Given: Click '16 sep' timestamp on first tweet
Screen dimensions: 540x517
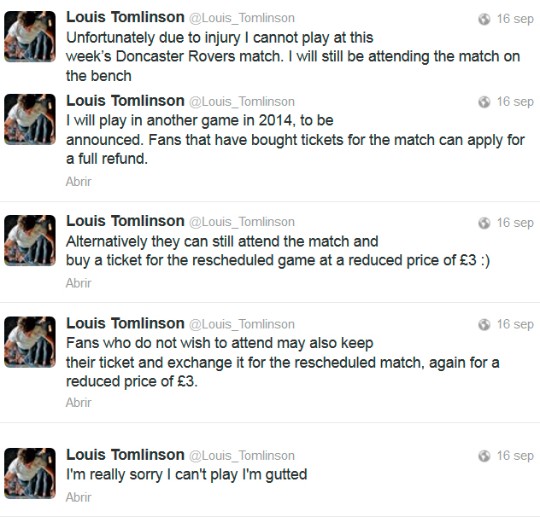Looking at the screenshot, I should click(x=515, y=19).
